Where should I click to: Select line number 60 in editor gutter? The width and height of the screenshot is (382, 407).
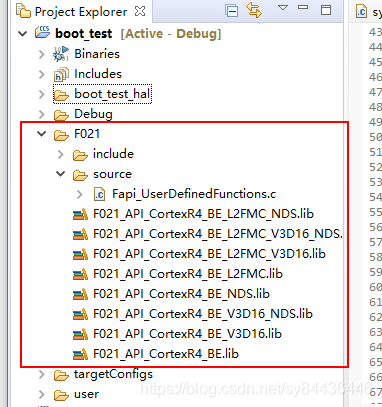[375, 287]
